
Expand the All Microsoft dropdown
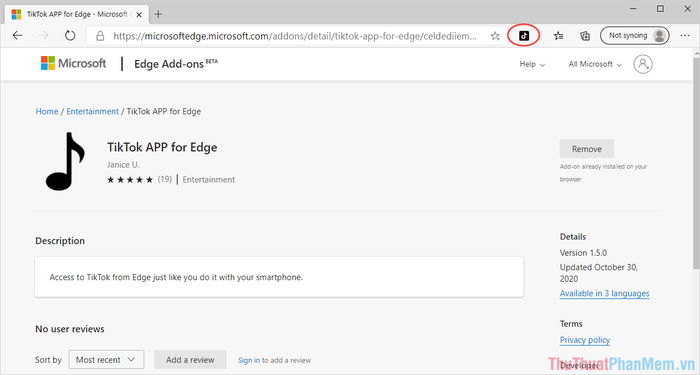595,64
